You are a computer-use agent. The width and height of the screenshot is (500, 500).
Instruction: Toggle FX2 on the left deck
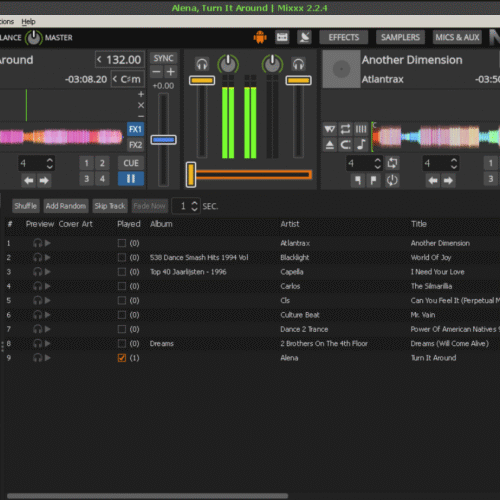(135, 145)
